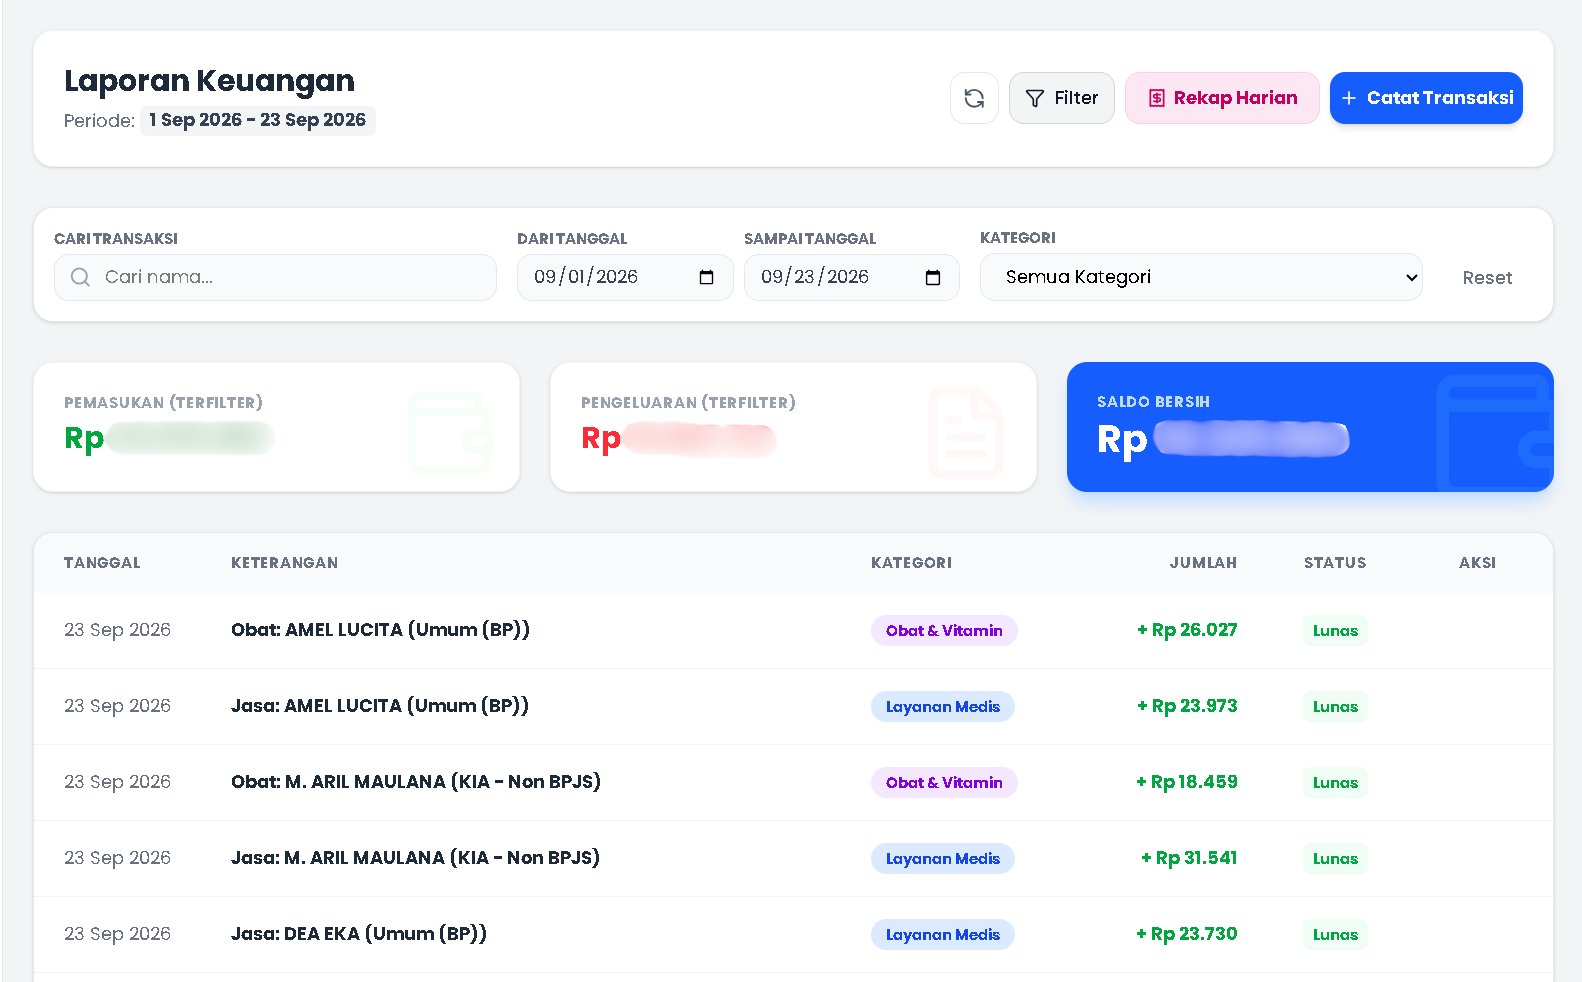Open Rekap Harian report

pyautogui.click(x=1222, y=98)
